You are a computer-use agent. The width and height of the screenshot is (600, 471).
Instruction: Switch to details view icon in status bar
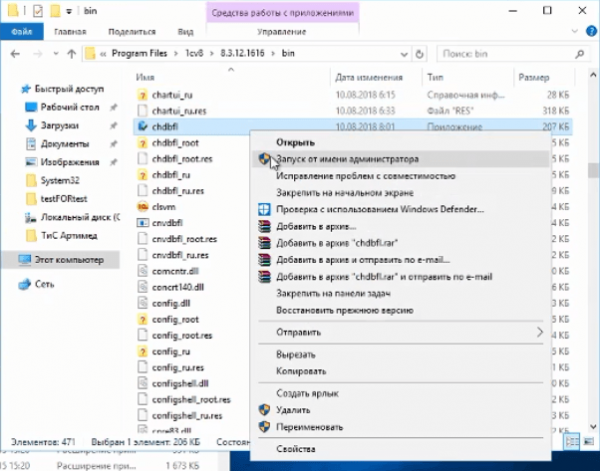[572, 442]
